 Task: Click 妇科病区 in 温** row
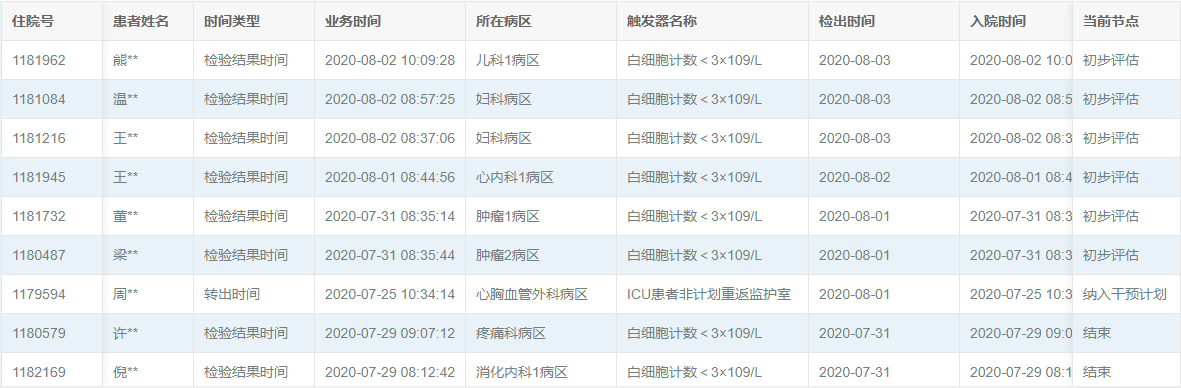click(x=504, y=99)
